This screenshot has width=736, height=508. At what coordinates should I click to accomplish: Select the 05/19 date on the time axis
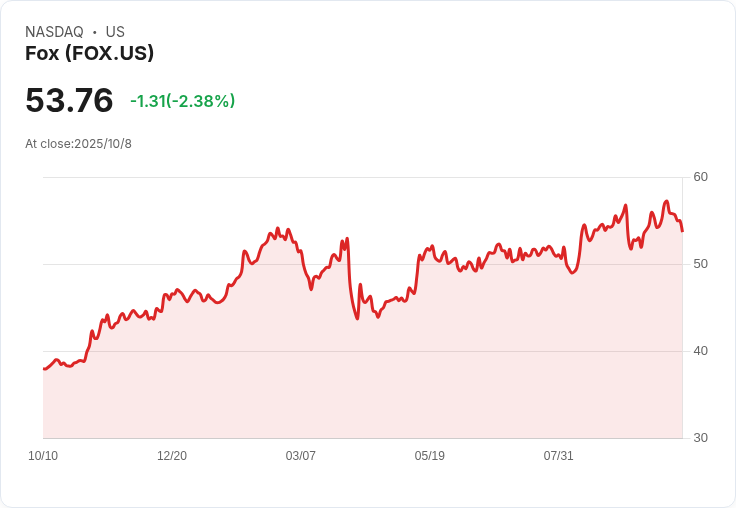point(430,456)
